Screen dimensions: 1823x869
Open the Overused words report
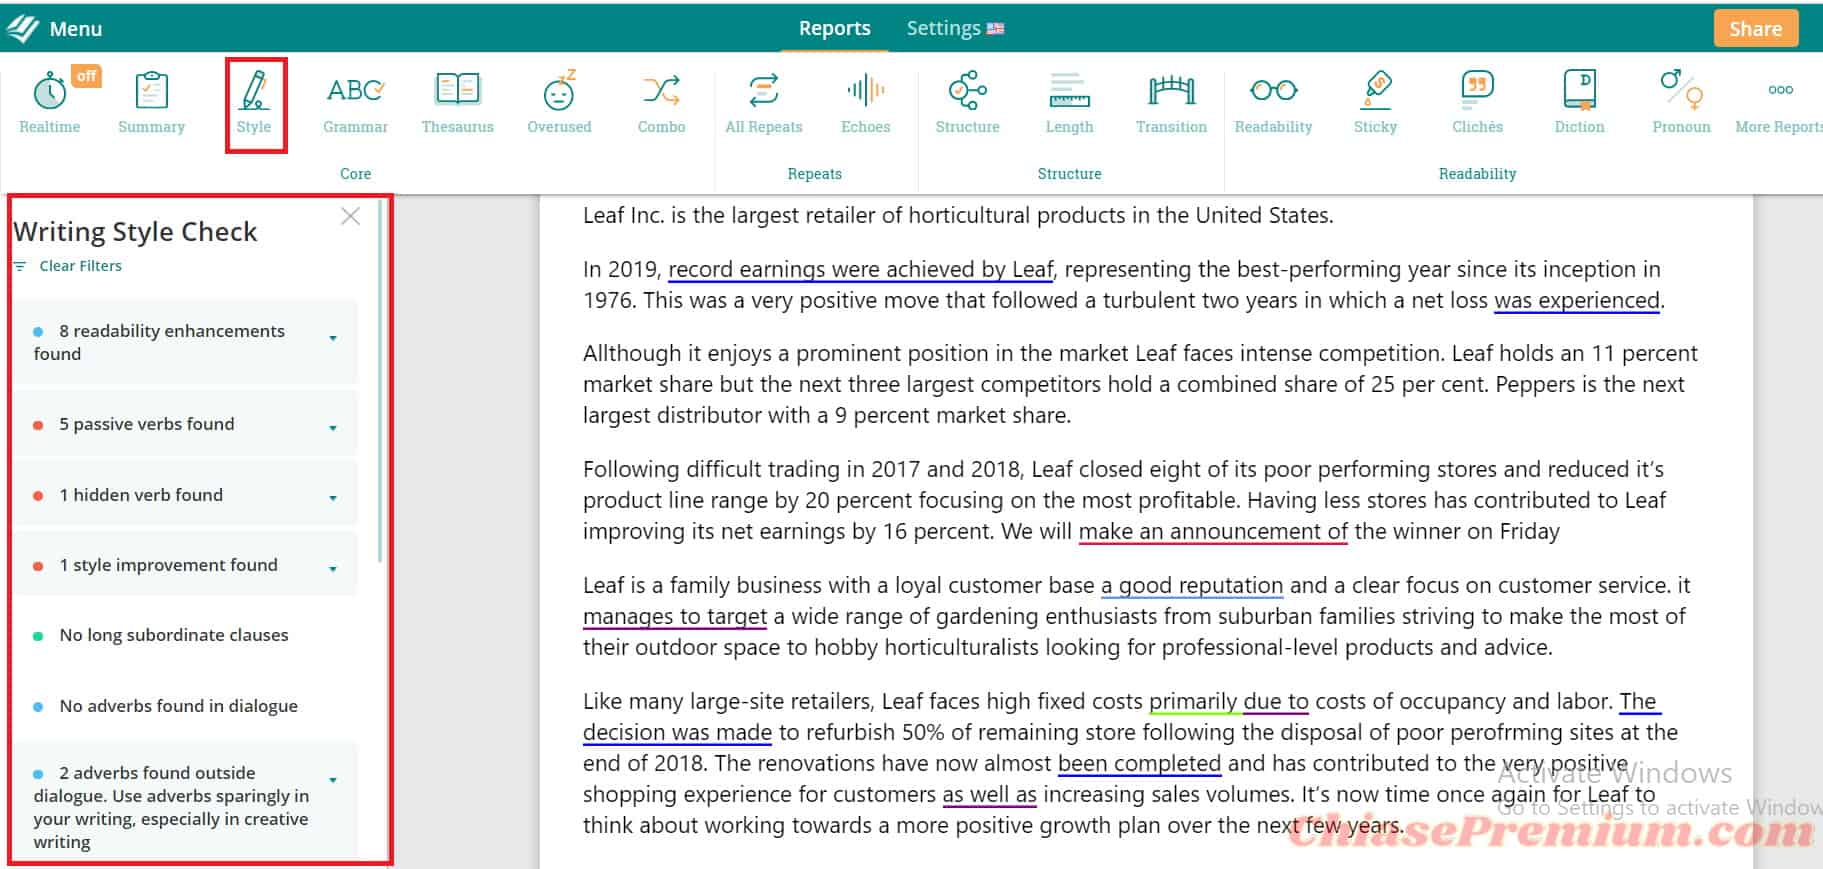(x=559, y=102)
